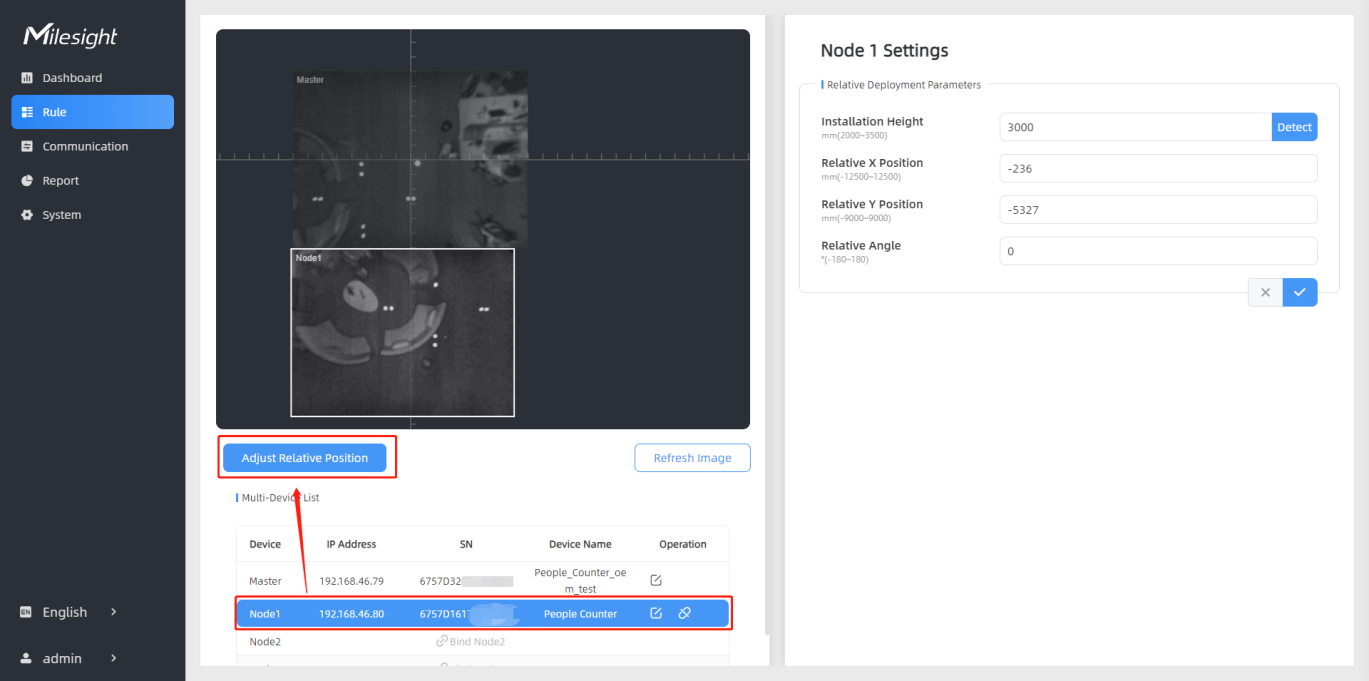Screen dimensions: 1369x681
Task: Click the Node1 edit icon
Action: [x=656, y=613]
